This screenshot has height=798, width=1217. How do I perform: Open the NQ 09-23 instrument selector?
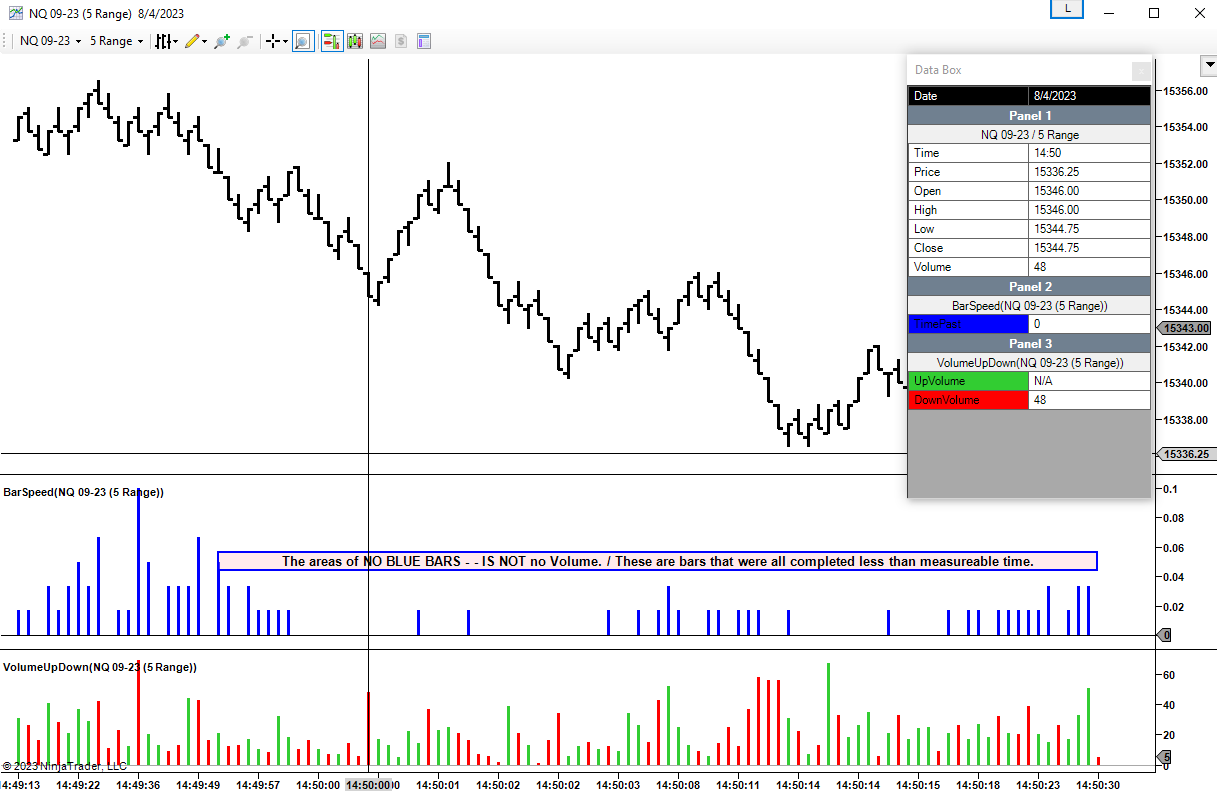pos(51,41)
